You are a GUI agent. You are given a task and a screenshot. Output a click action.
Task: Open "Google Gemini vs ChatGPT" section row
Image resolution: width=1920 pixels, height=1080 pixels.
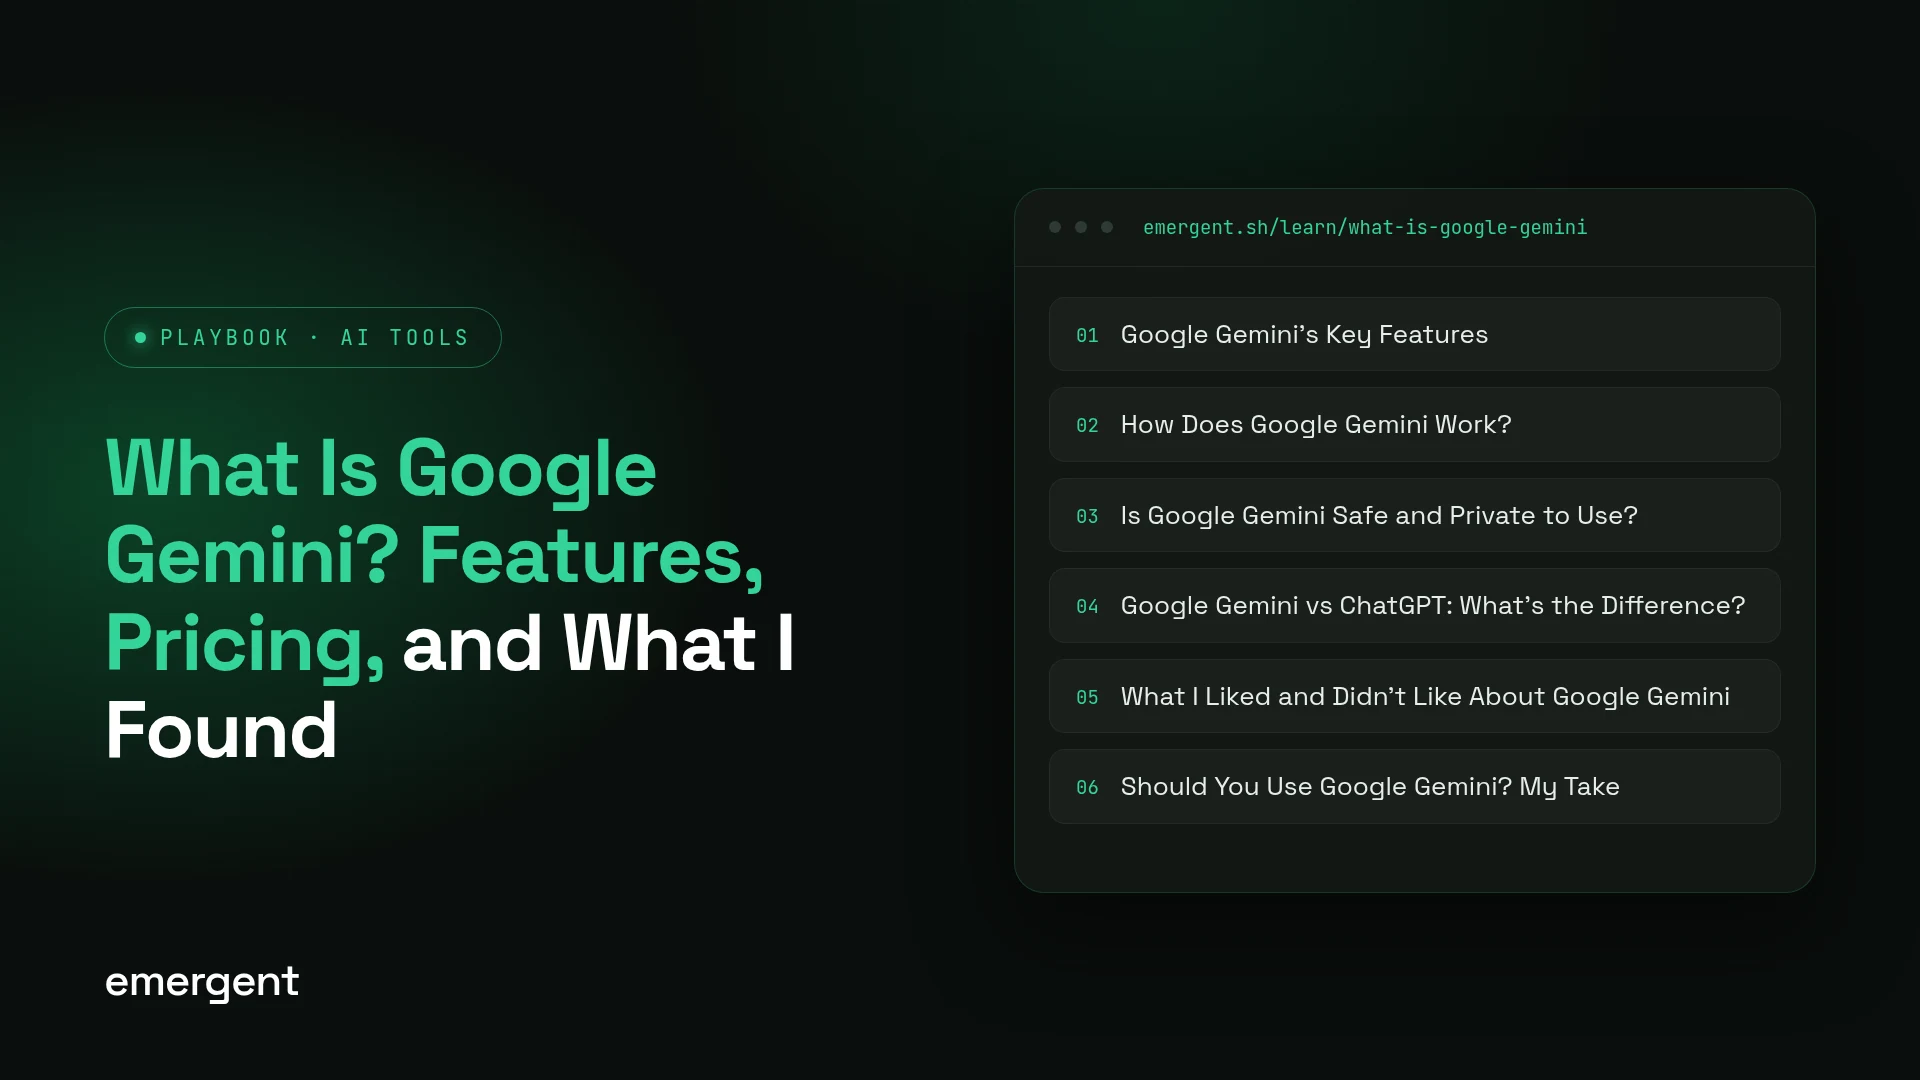[1414, 605]
